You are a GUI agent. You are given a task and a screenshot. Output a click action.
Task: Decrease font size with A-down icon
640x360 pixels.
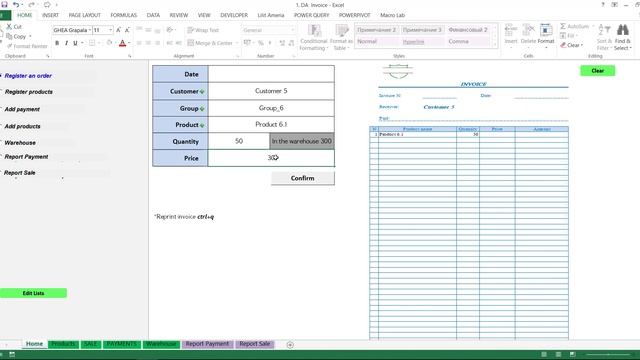click(x=127, y=30)
